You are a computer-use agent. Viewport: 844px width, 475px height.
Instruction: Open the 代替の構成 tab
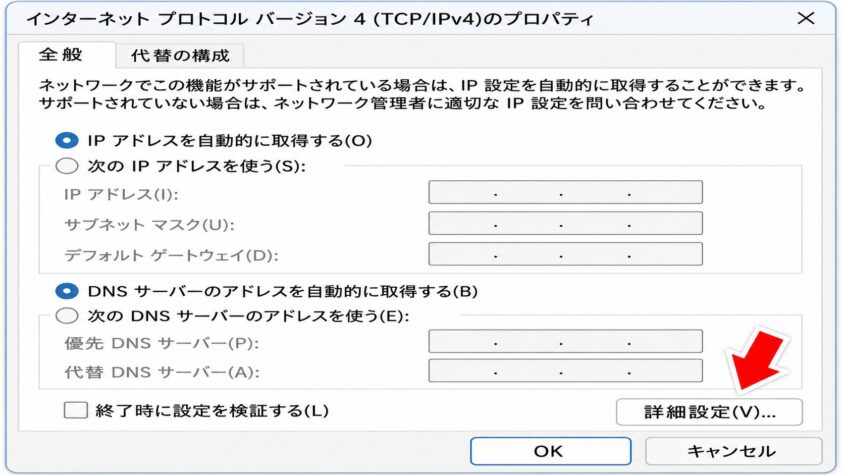tap(180, 55)
